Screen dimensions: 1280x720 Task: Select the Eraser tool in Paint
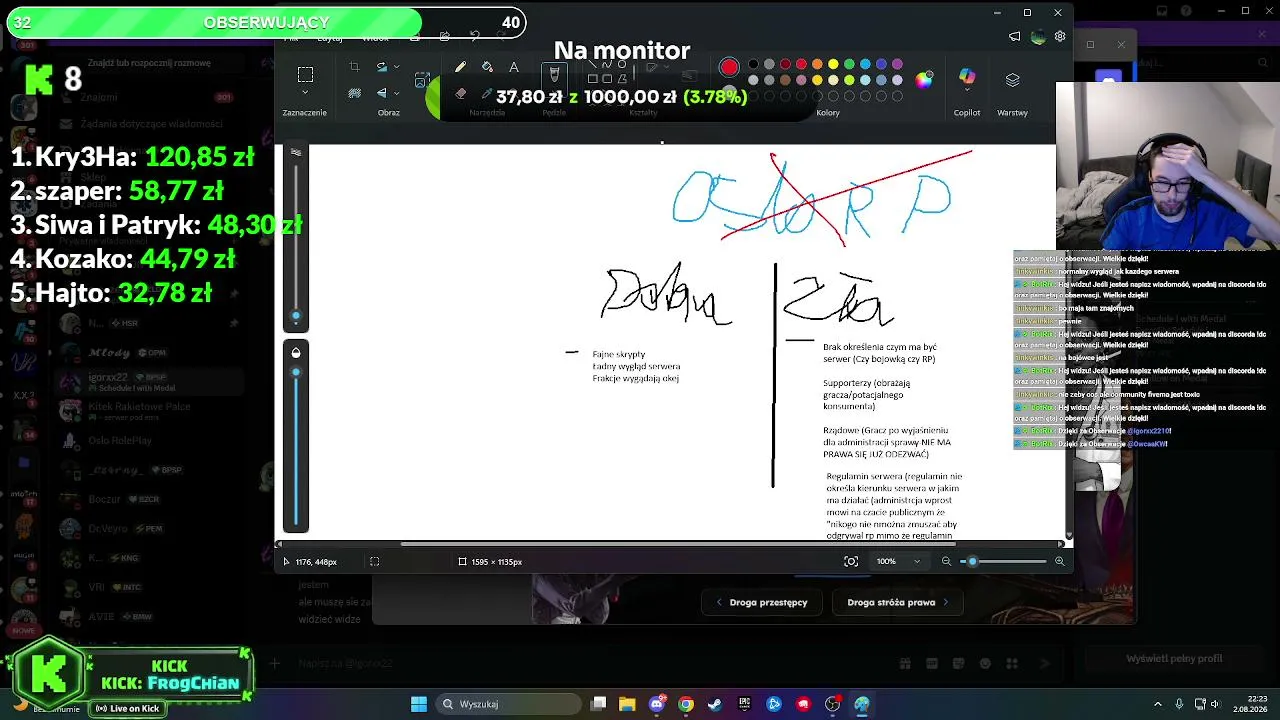(x=460, y=94)
